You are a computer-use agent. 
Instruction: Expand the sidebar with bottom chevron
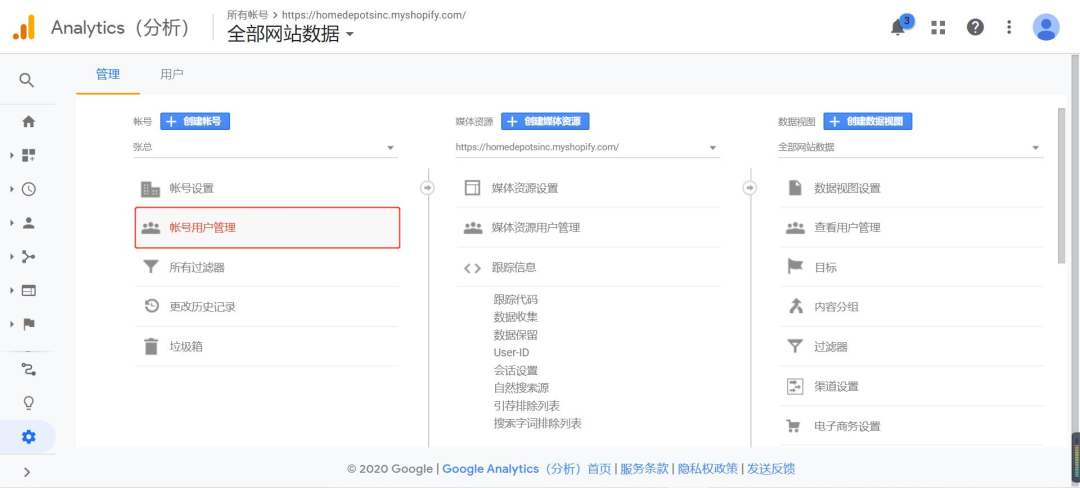(27, 472)
